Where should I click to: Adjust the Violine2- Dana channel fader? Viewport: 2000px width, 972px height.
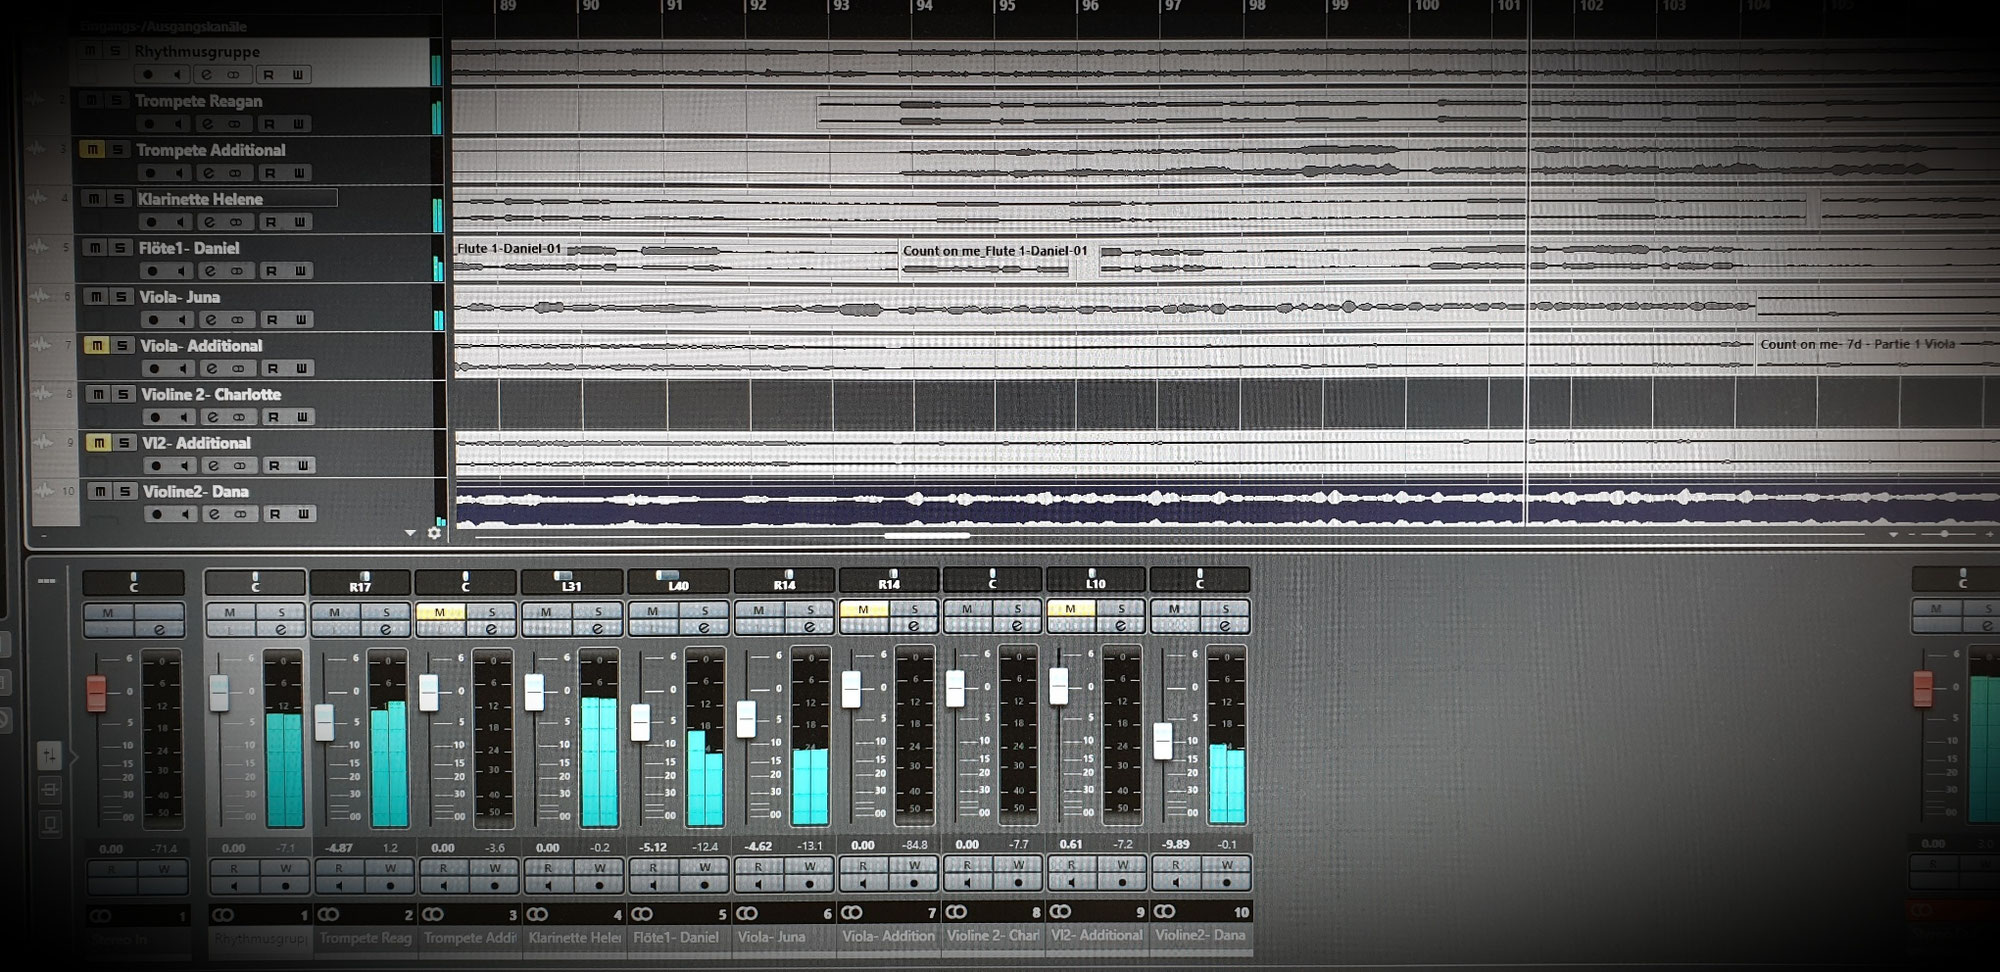pyautogui.click(x=1162, y=740)
